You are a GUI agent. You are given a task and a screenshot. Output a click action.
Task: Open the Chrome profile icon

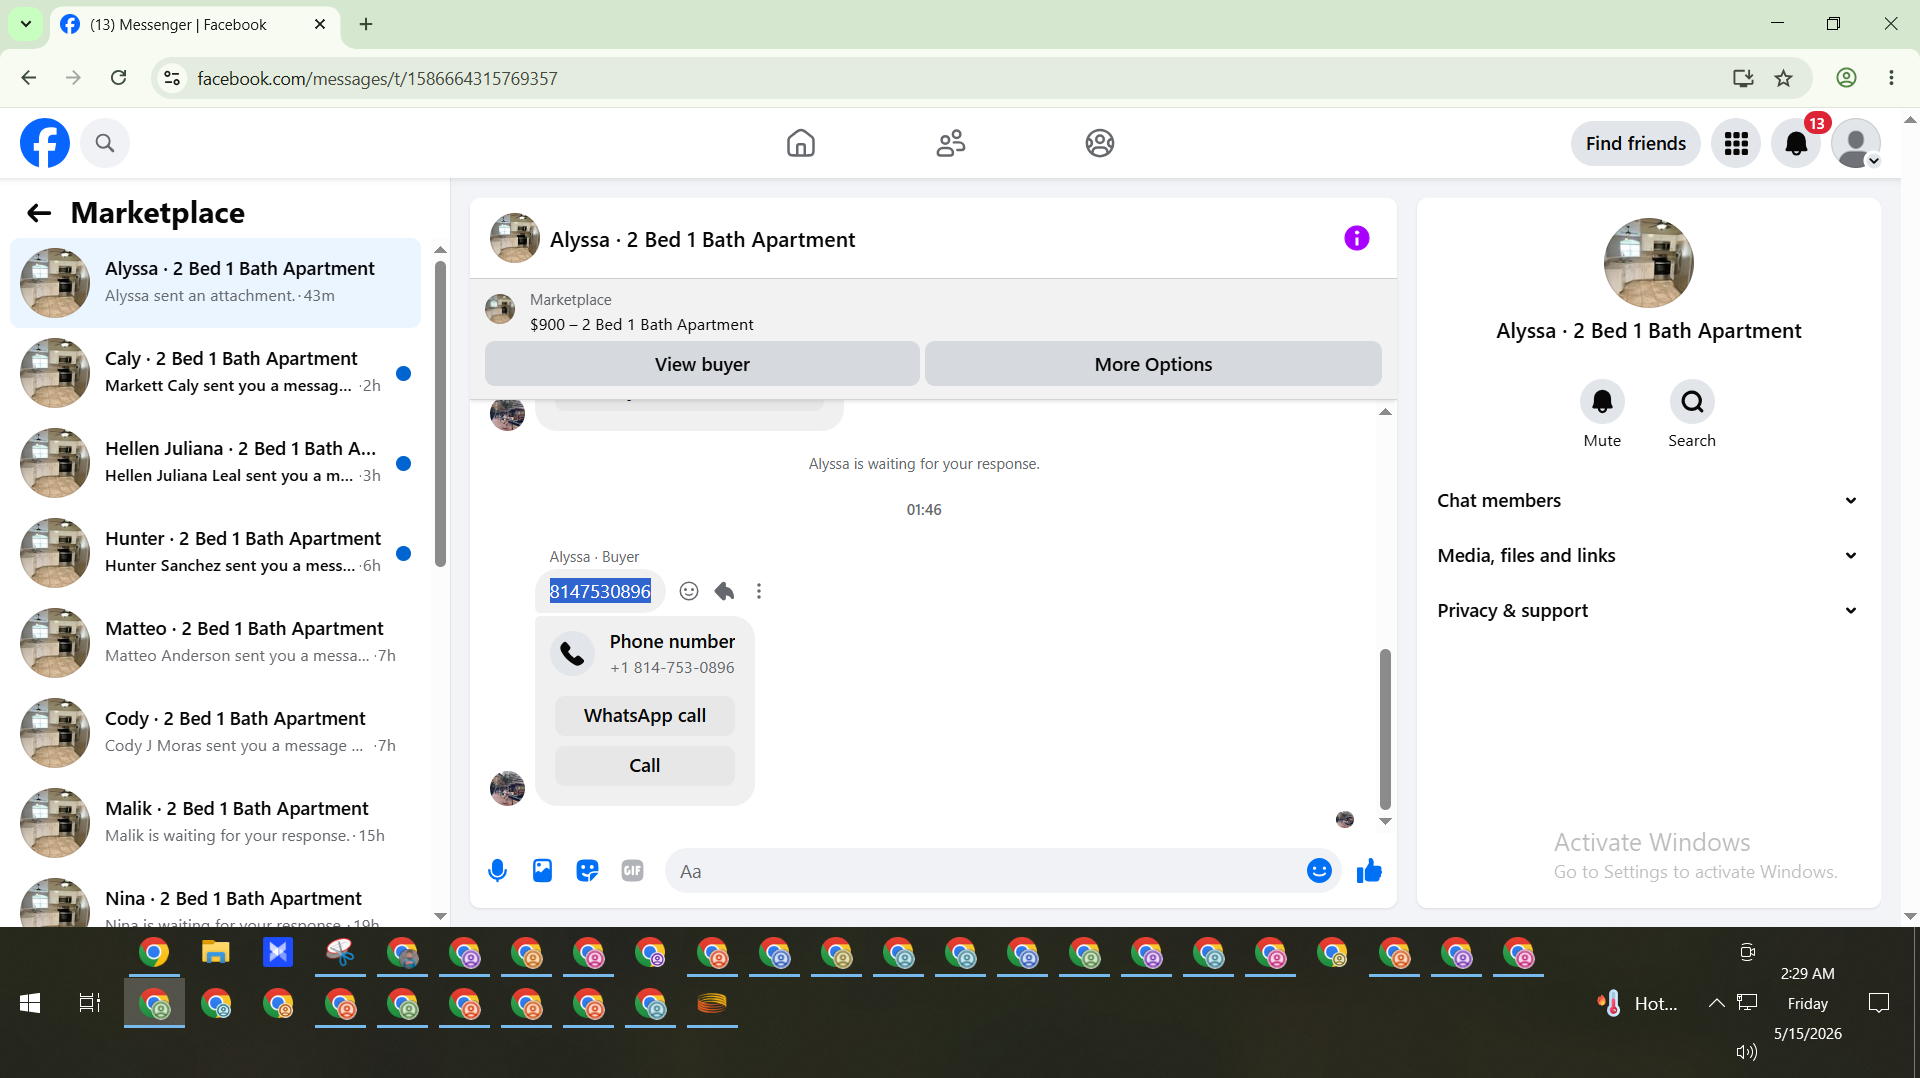pos(1846,78)
